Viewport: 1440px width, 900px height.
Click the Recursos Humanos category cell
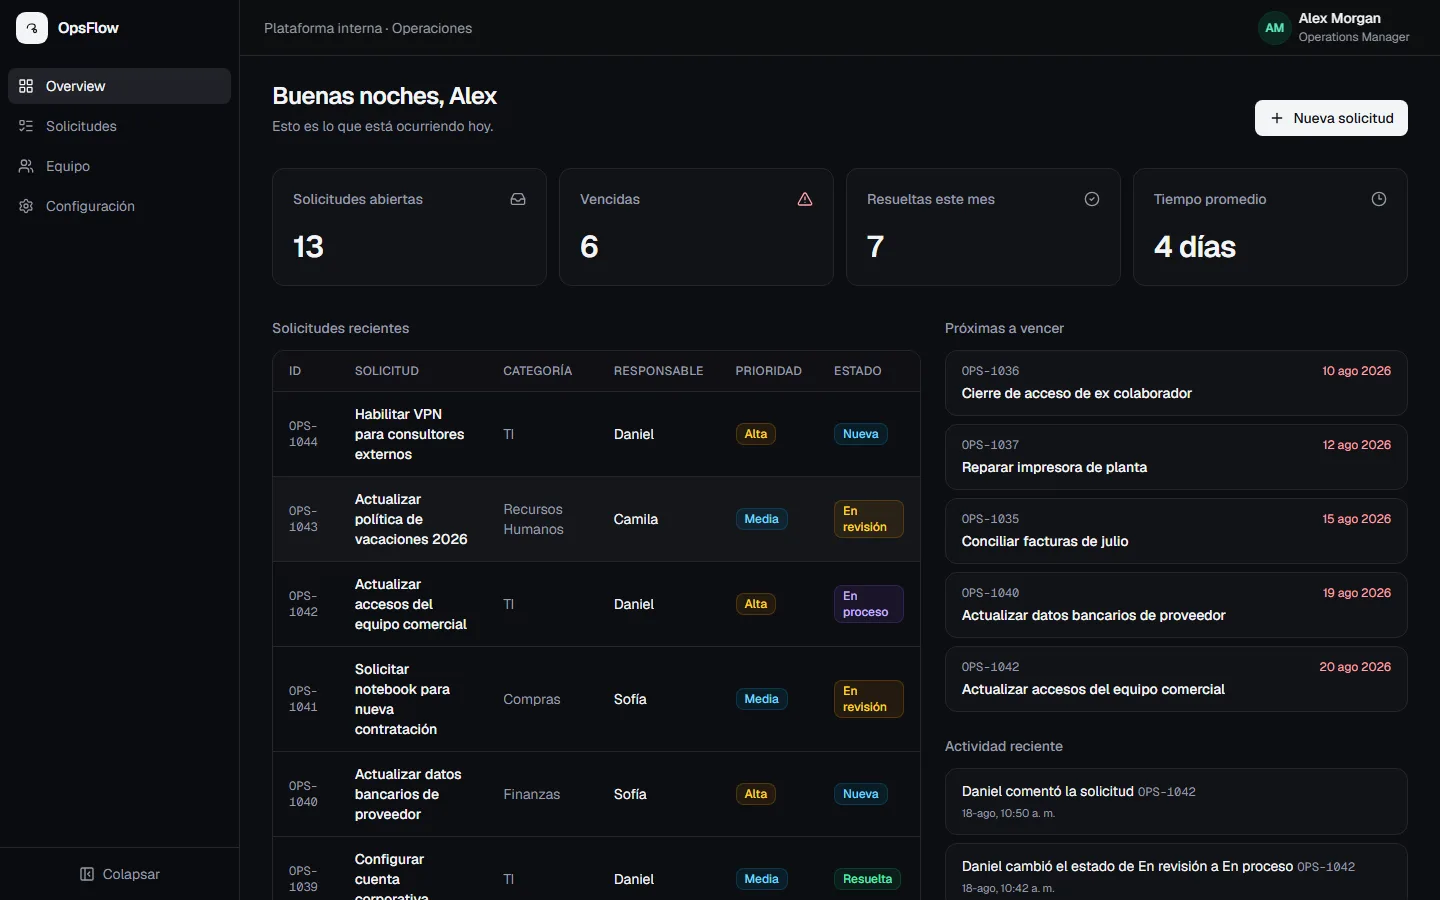click(x=533, y=519)
